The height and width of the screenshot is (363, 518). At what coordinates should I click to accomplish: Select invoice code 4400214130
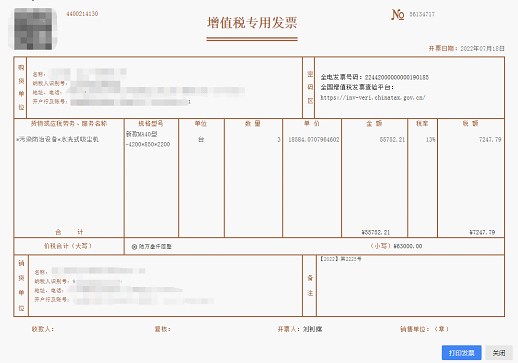coord(82,14)
